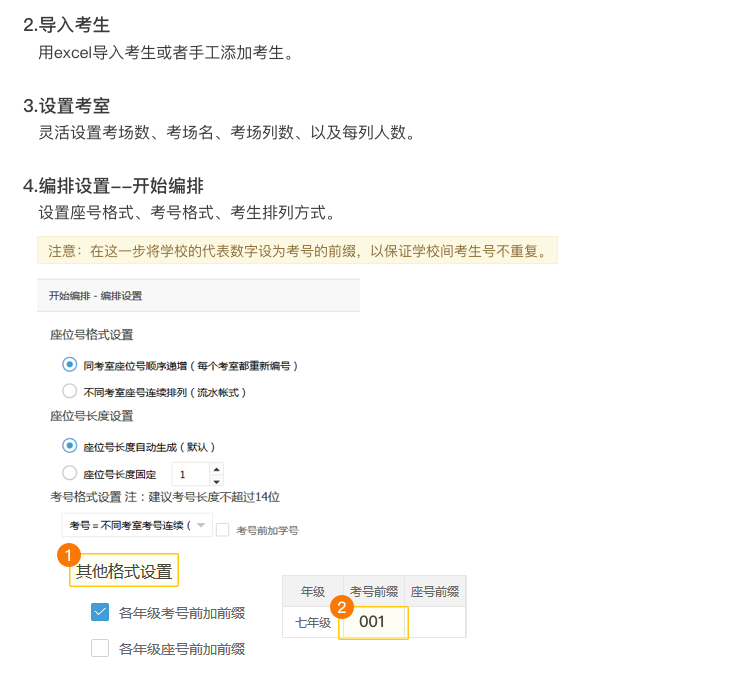Viewport: 754px width, 676px height.
Task: Click the 七年级 座号前缀 empty cell
Action: click(436, 622)
